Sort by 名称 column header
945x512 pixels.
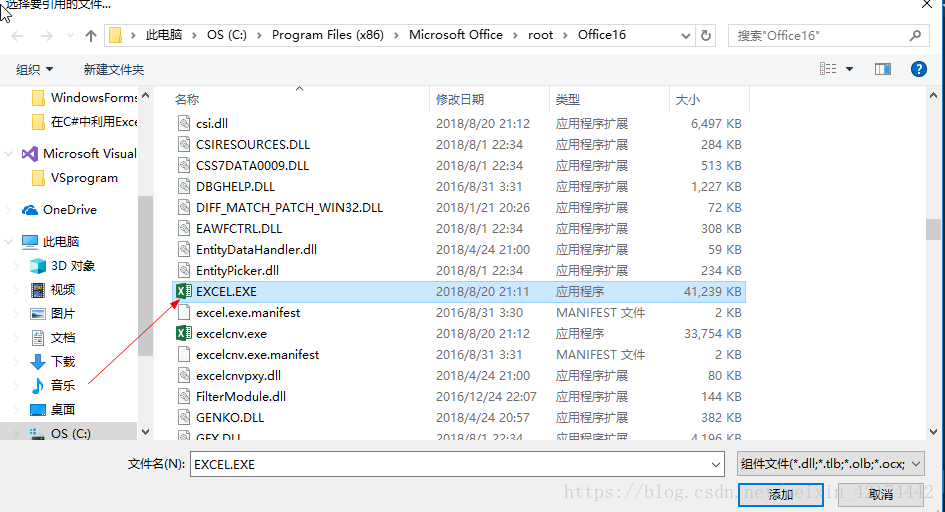(300, 99)
